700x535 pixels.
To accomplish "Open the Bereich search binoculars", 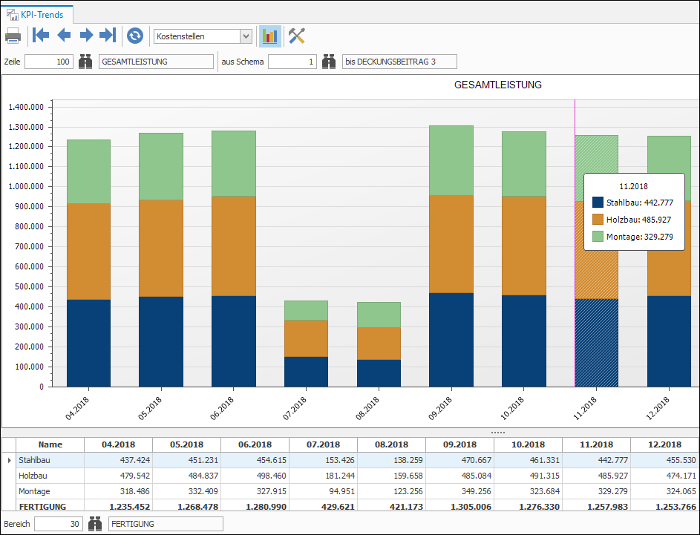I will point(95,524).
